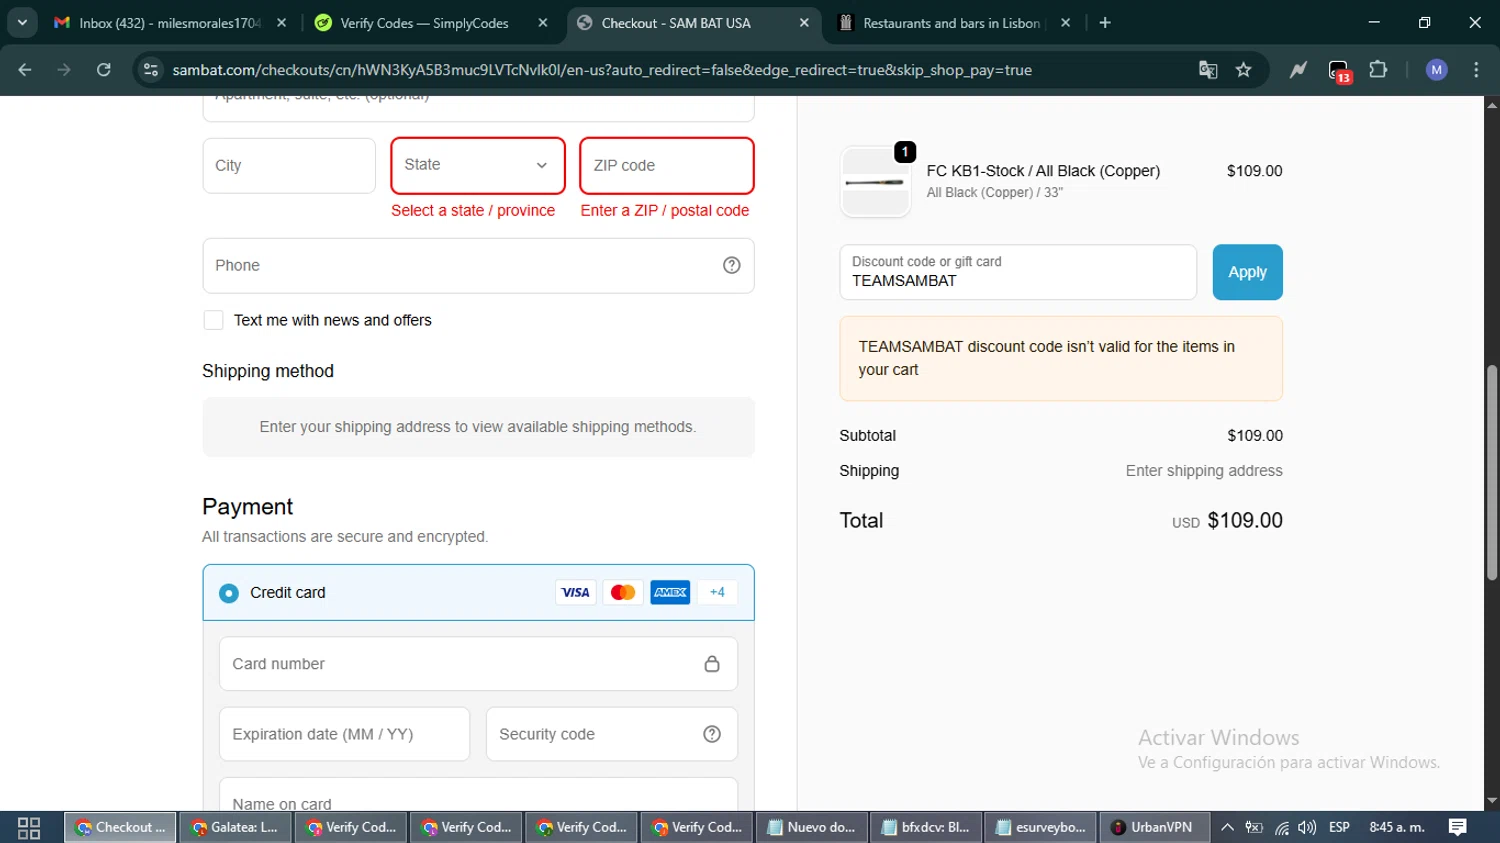This screenshot has width=1500, height=843.
Task: Close the Inbox Gmail tab
Action: click(281, 23)
